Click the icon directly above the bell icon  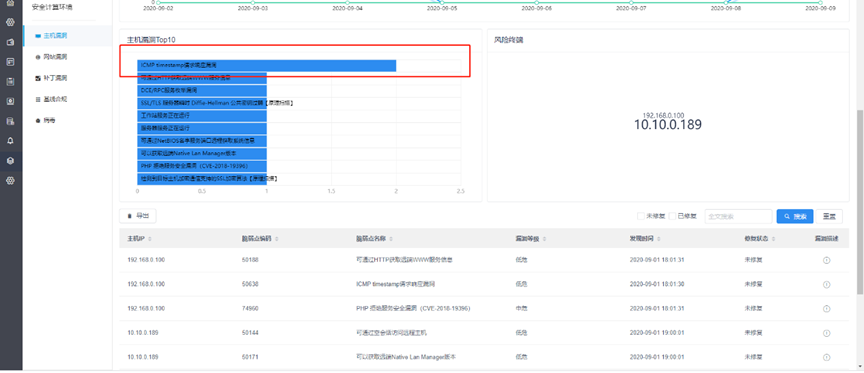tap(10, 121)
